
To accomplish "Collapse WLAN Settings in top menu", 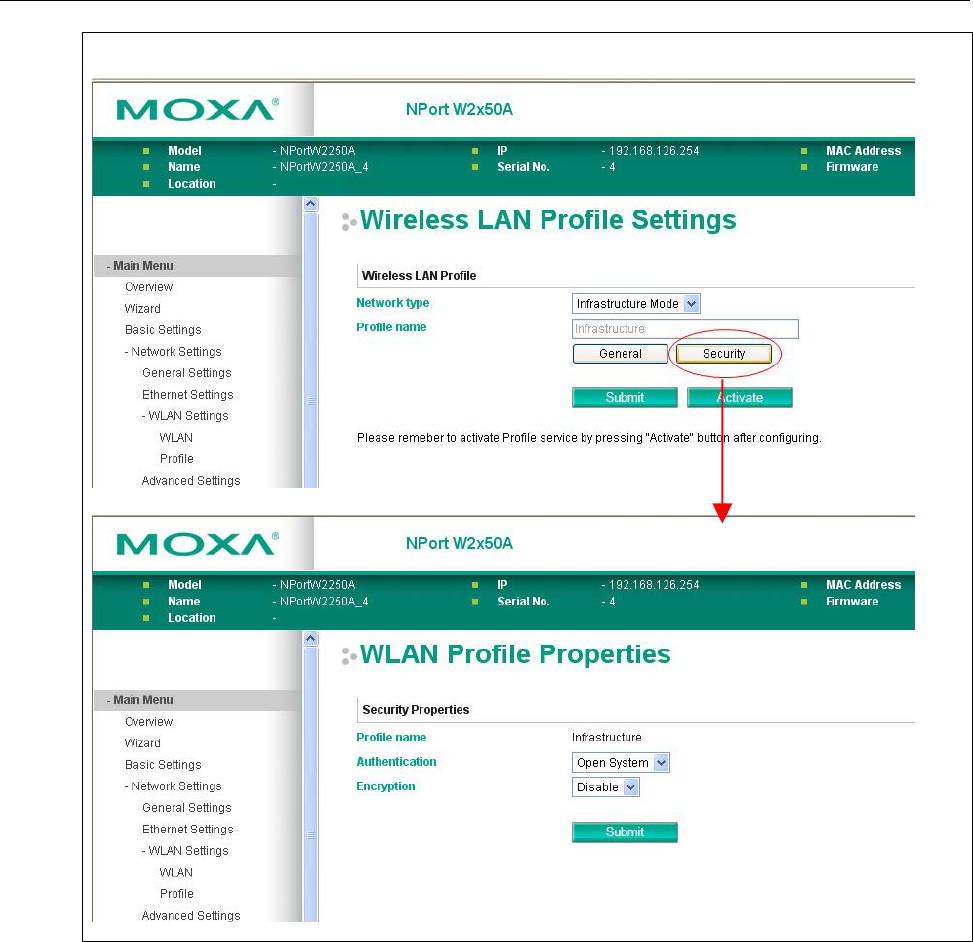I will pos(185,416).
